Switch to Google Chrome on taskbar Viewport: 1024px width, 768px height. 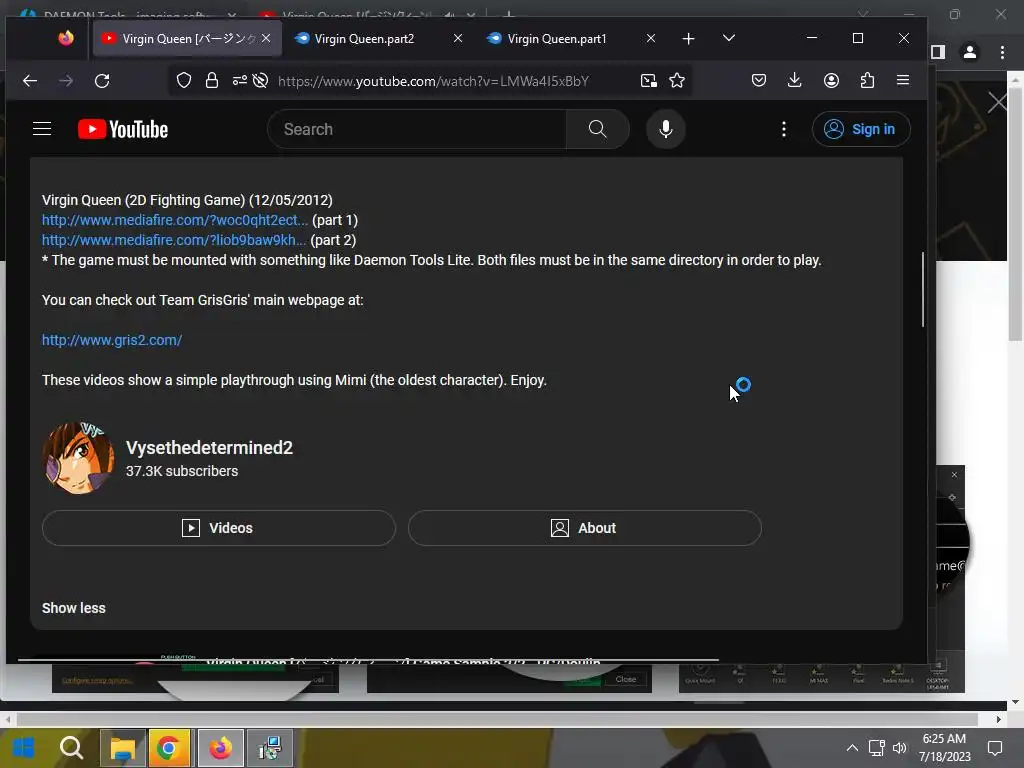click(168, 748)
